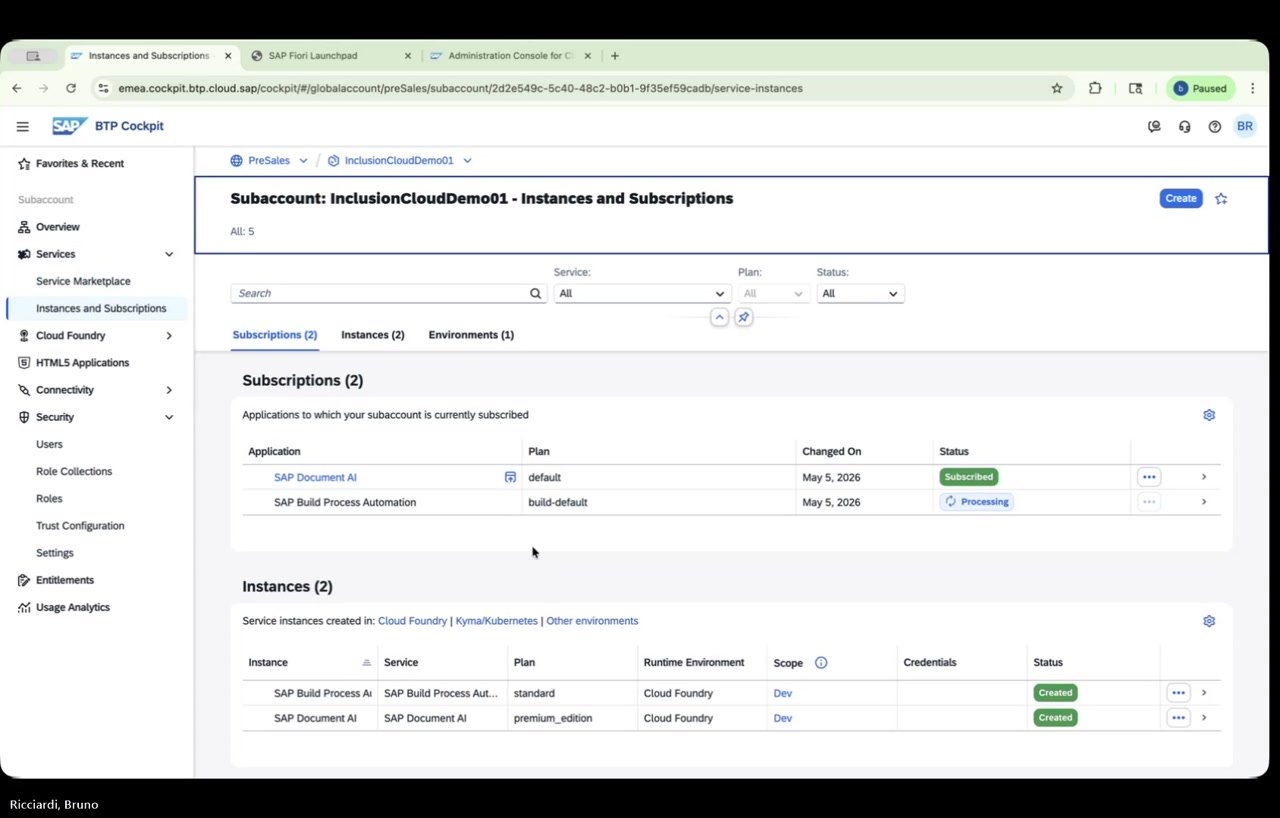Select the Processing status badge
Image resolution: width=1280 pixels, height=818 pixels.
[977, 502]
